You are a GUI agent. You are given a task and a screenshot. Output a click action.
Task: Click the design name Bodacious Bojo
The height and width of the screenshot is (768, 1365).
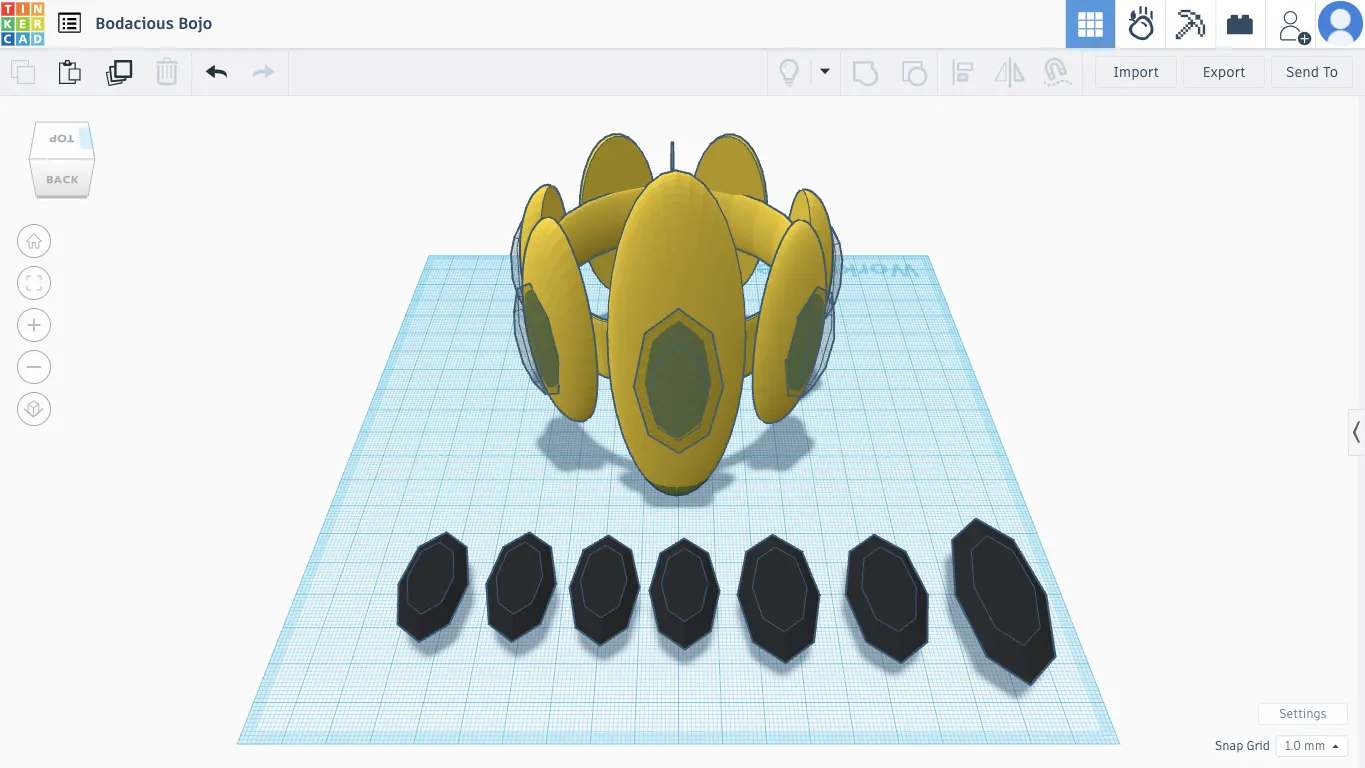click(x=154, y=23)
